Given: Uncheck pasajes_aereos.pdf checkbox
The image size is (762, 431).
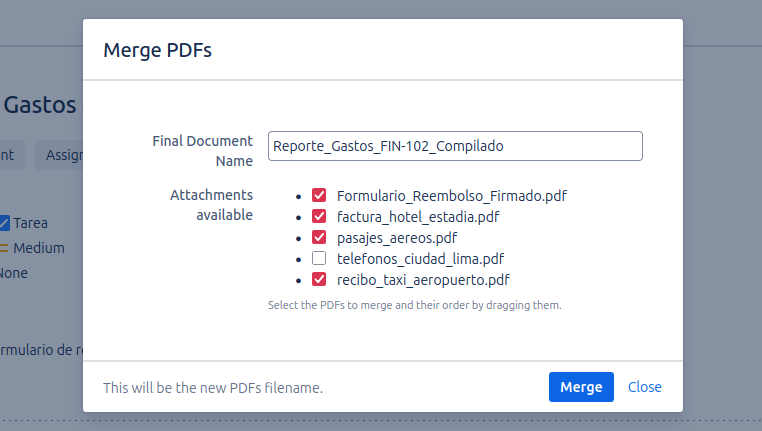Looking at the screenshot, I should (x=319, y=237).
